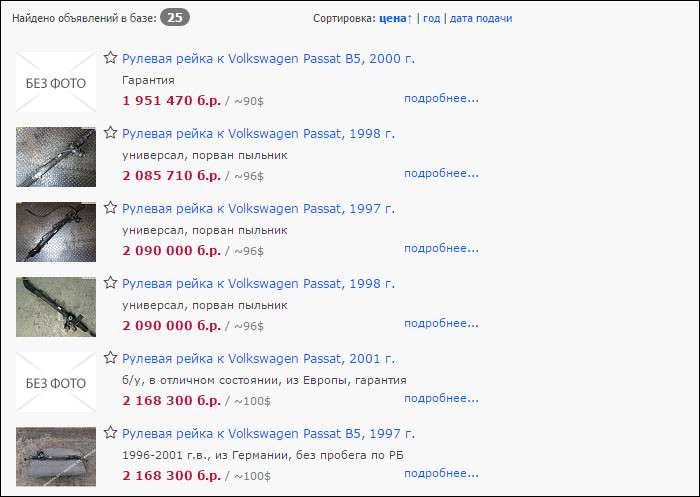Star the Passat 2001 г. listing
This screenshot has width=700, height=497.
click(110, 358)
